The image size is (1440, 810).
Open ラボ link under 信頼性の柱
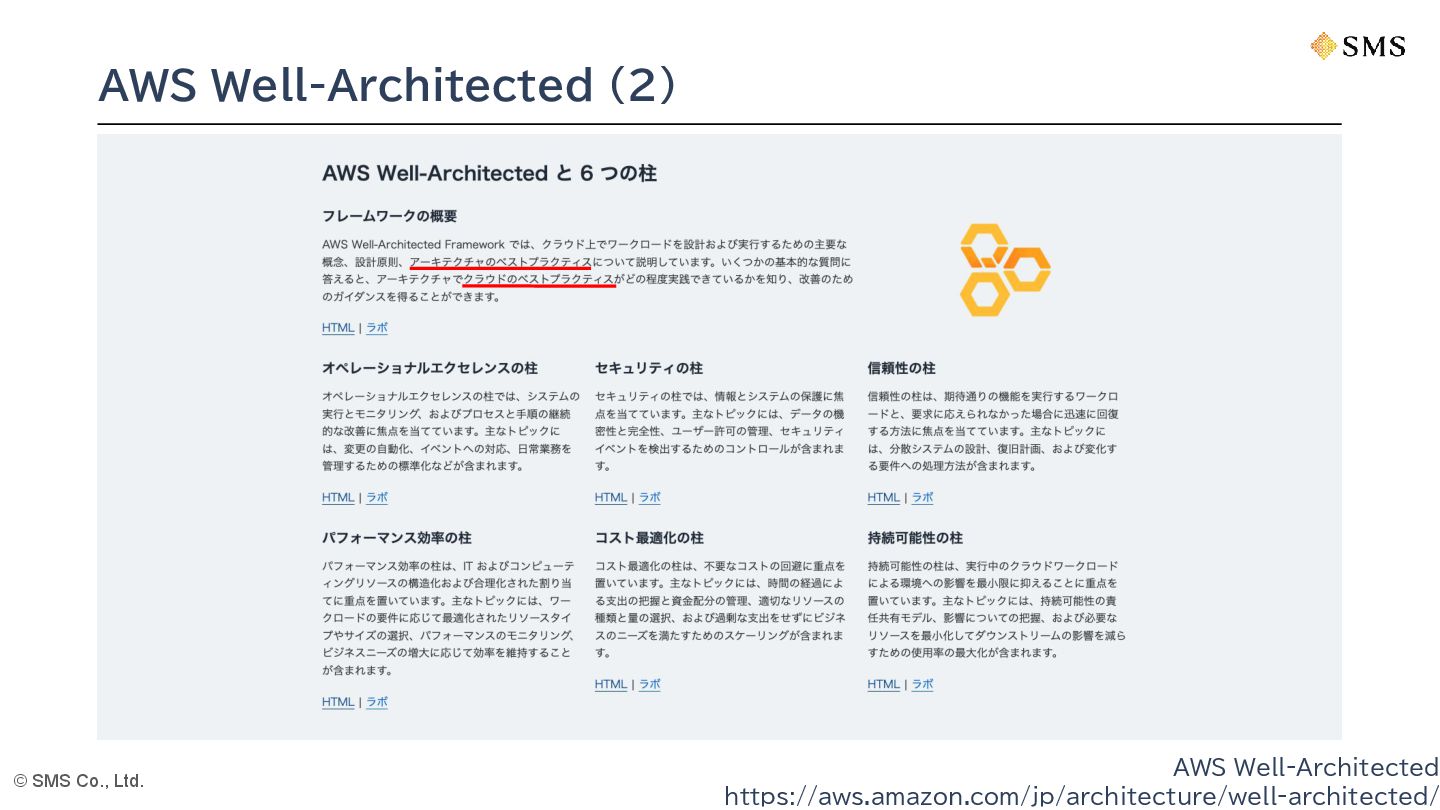[923, 498]
